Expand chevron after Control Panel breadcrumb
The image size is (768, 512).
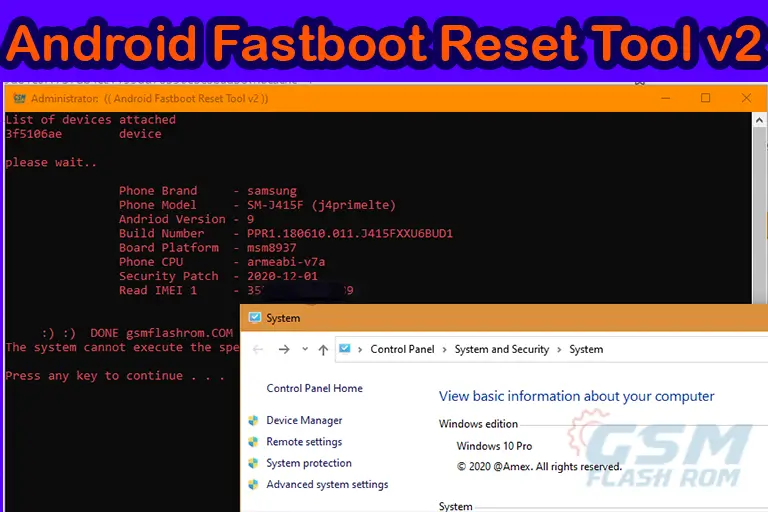click(444, 349)
